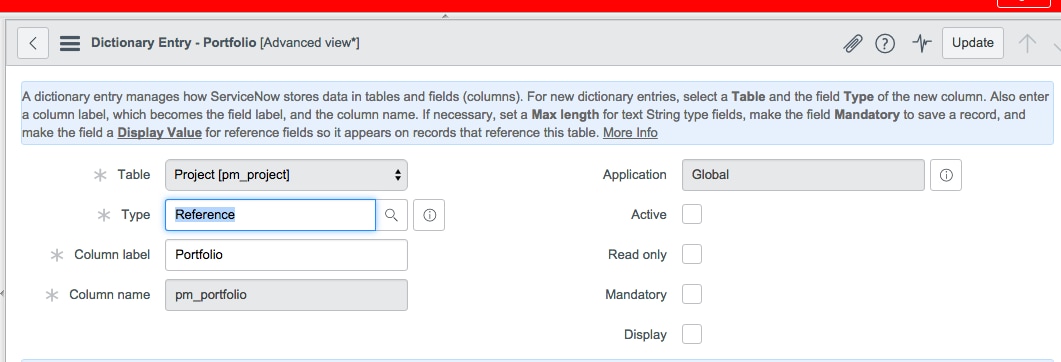Screen dimensions: 1061x362
Task: Open the Table dropdown showing Project [pm_project]
Action: (286, 175)
